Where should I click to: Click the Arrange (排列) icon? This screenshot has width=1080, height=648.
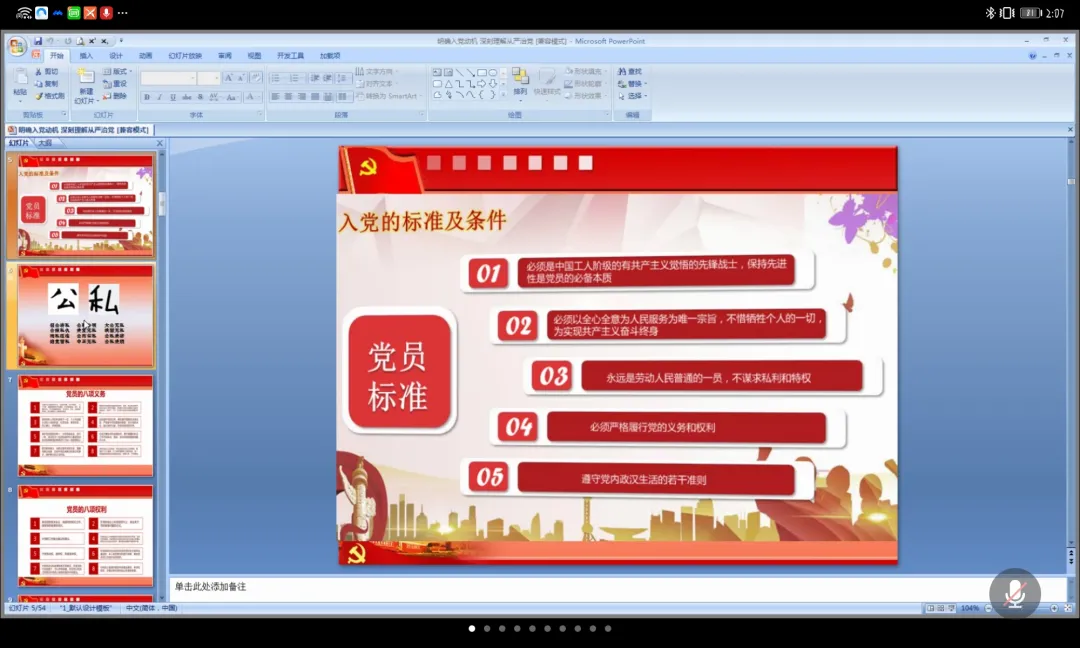[520, 78]
